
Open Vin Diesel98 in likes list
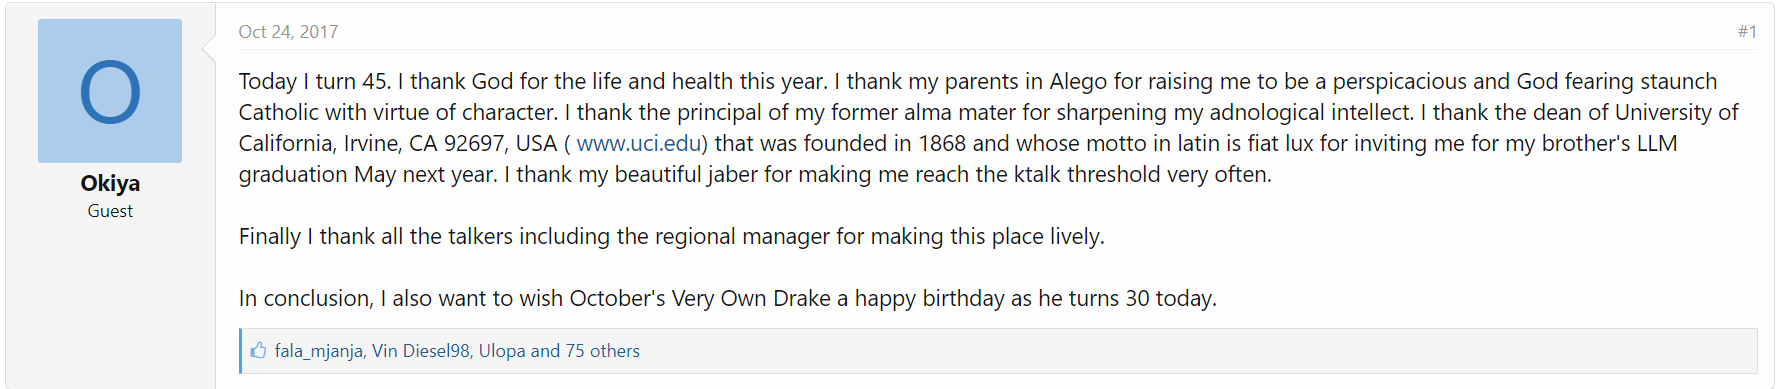[421, 351]
